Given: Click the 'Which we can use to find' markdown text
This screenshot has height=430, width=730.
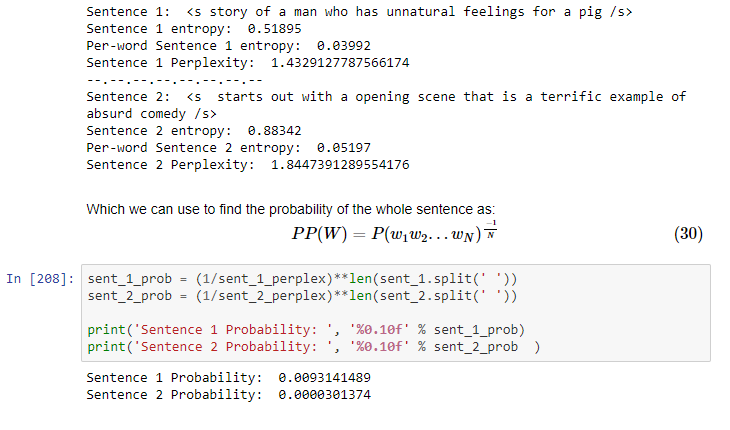Looking at the screenshot, I should point(291,209).
